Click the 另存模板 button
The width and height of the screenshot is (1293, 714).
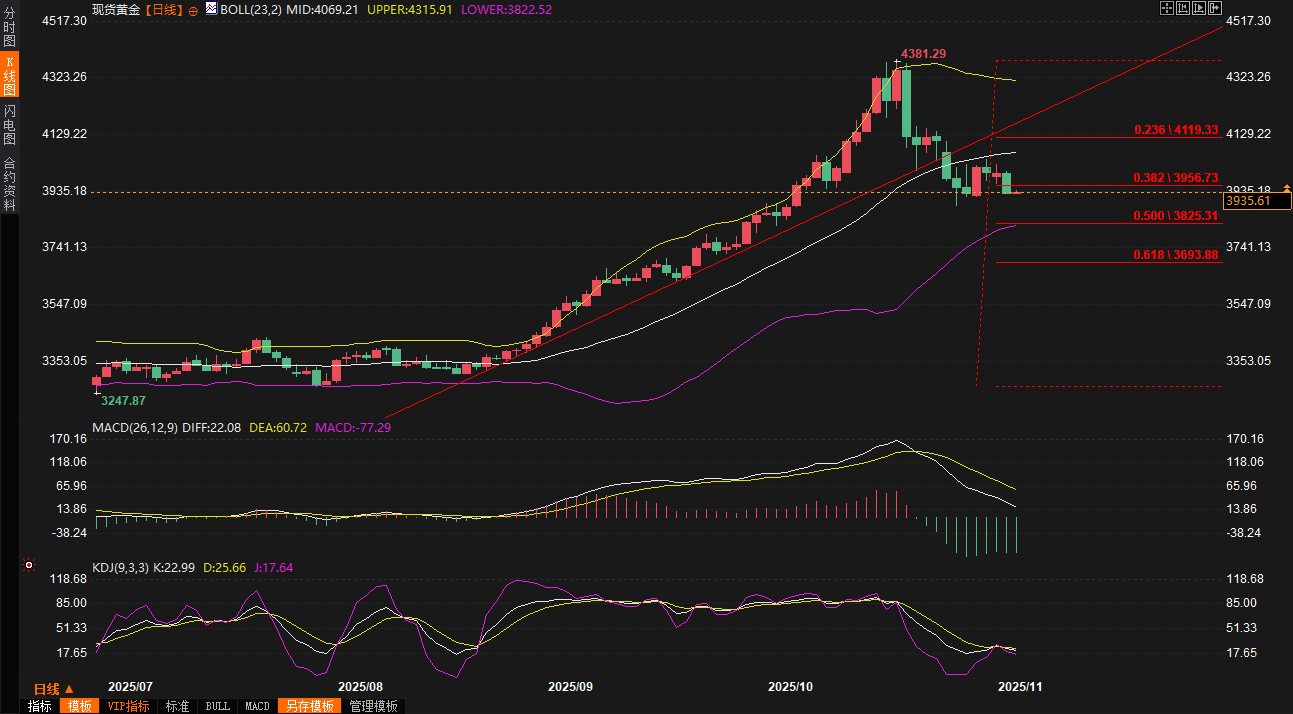(x=309, y=706)
